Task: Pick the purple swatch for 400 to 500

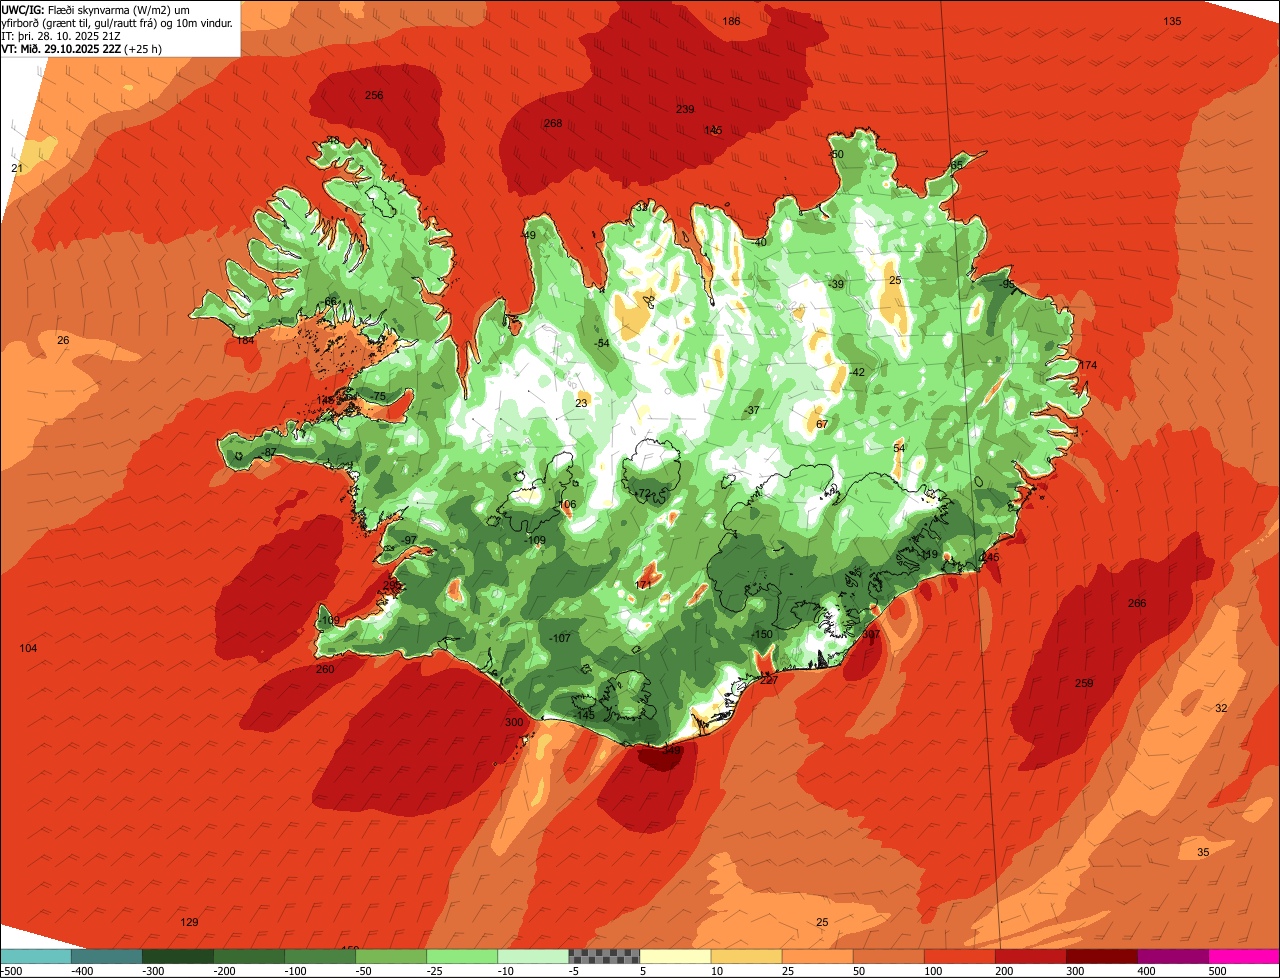Action: [x=1172, y=955]
